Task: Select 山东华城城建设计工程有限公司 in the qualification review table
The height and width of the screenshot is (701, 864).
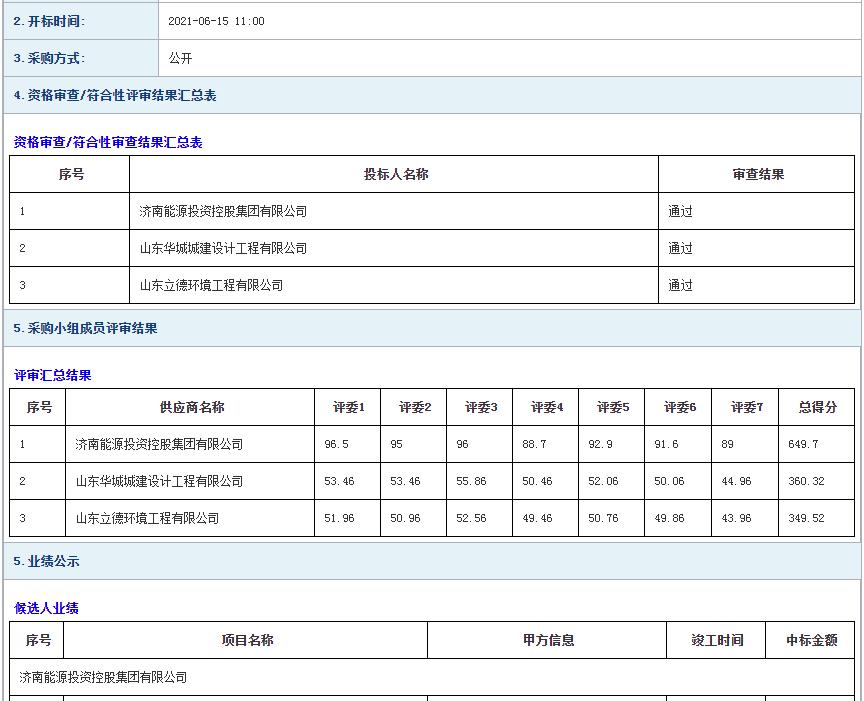Action: [x=223, y=249]
